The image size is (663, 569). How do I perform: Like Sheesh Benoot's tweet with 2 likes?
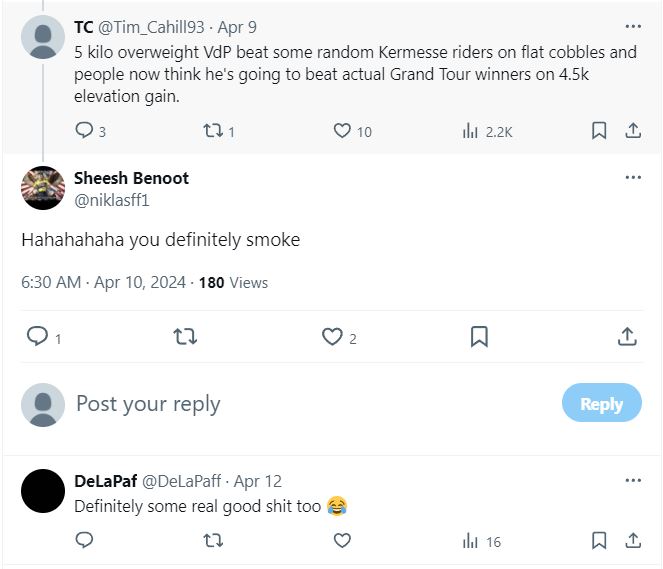point(332,337)
